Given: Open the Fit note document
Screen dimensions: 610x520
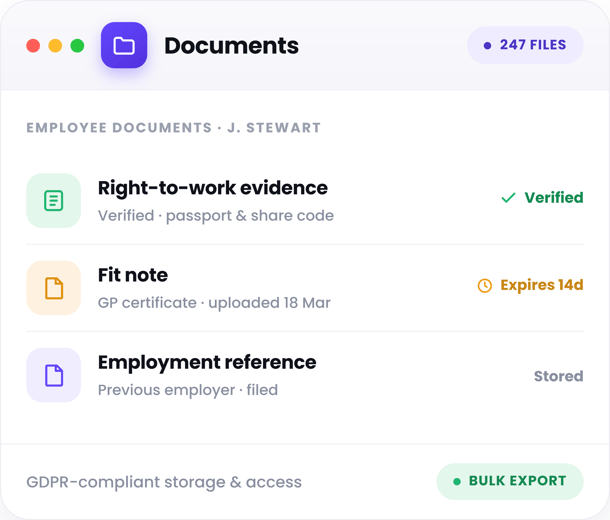Looking at the screenshot, I should (305, 288).
